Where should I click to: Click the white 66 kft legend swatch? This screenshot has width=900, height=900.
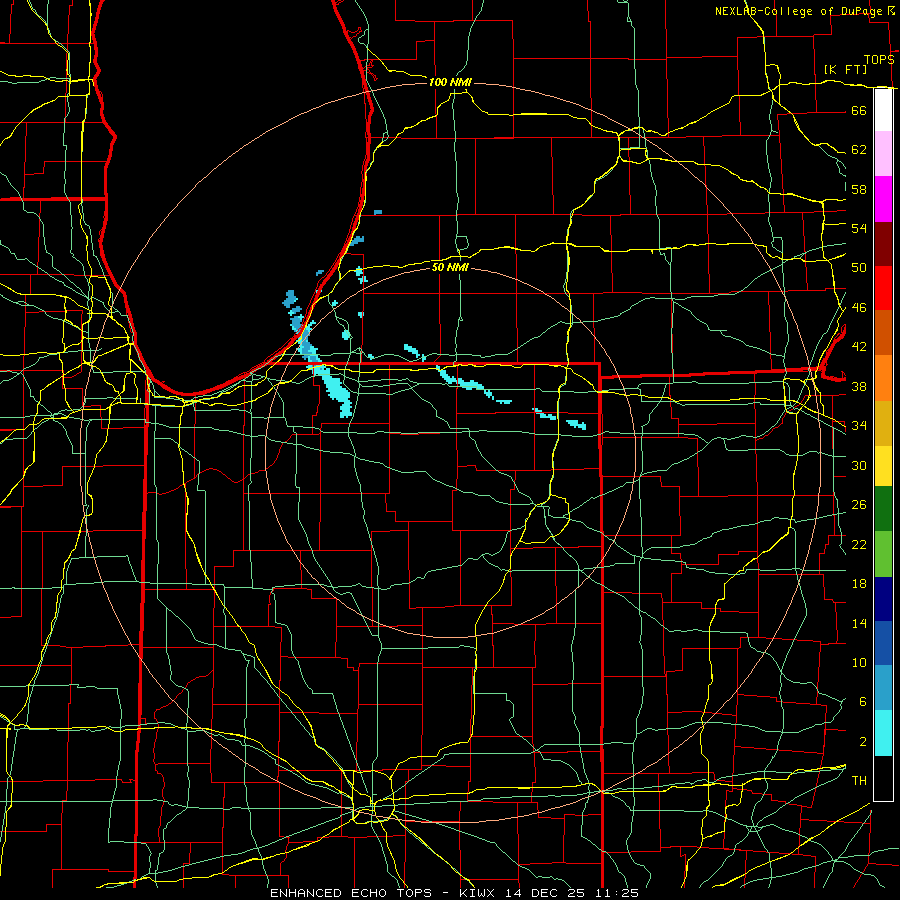pos(883,110)
